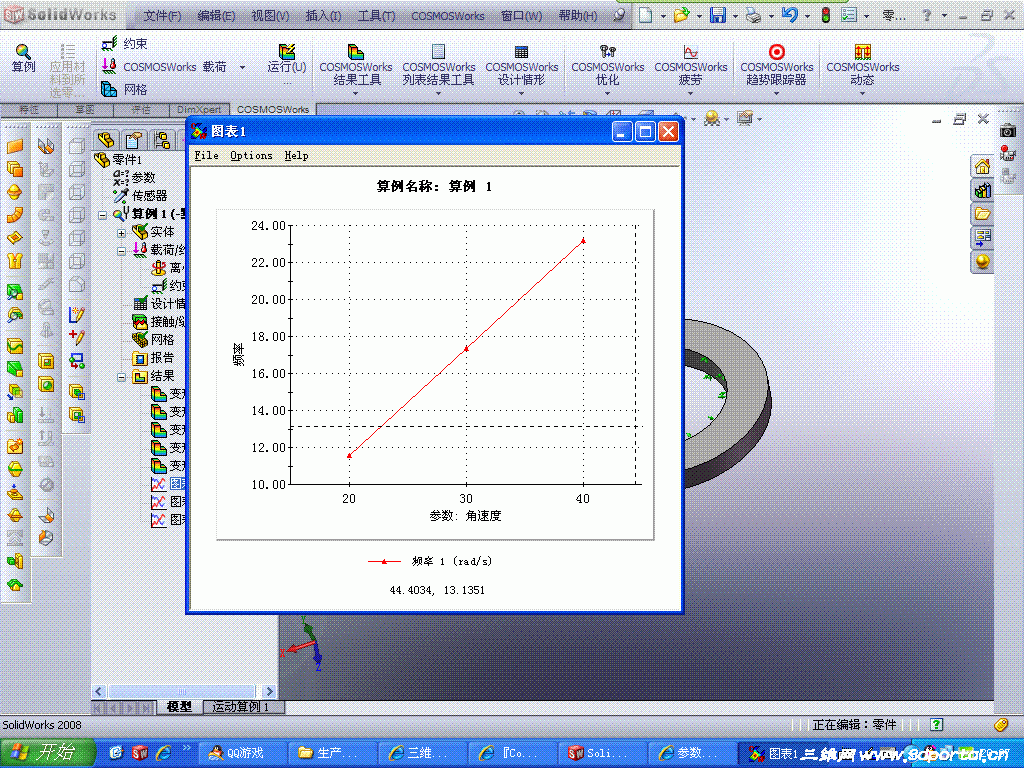The width and height of the screenshot is (1024, 768).
Task: Click the traffic-light Rebuild icon
Action: point(825,15)
